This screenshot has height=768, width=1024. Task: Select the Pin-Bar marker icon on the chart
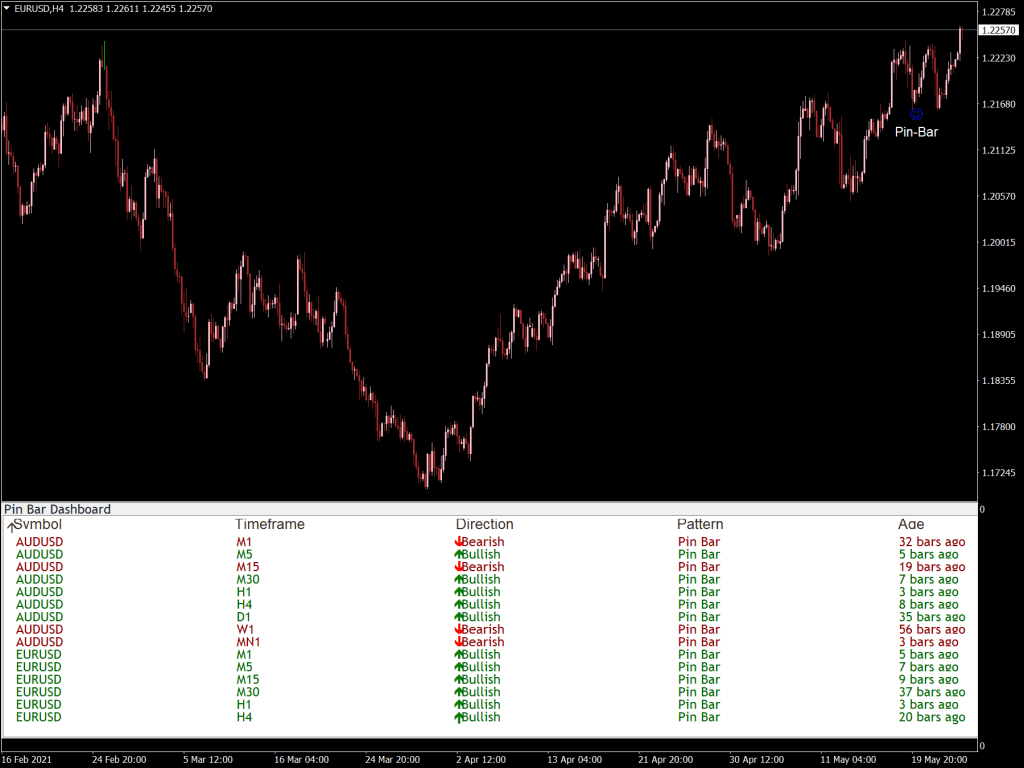916,114
